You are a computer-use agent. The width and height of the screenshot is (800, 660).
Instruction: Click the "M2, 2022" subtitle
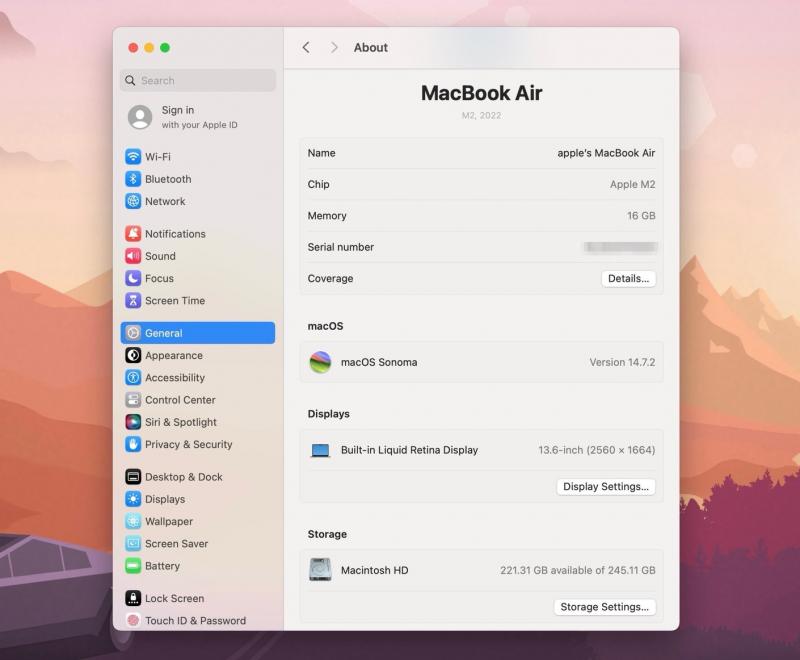tap(482, 115)
